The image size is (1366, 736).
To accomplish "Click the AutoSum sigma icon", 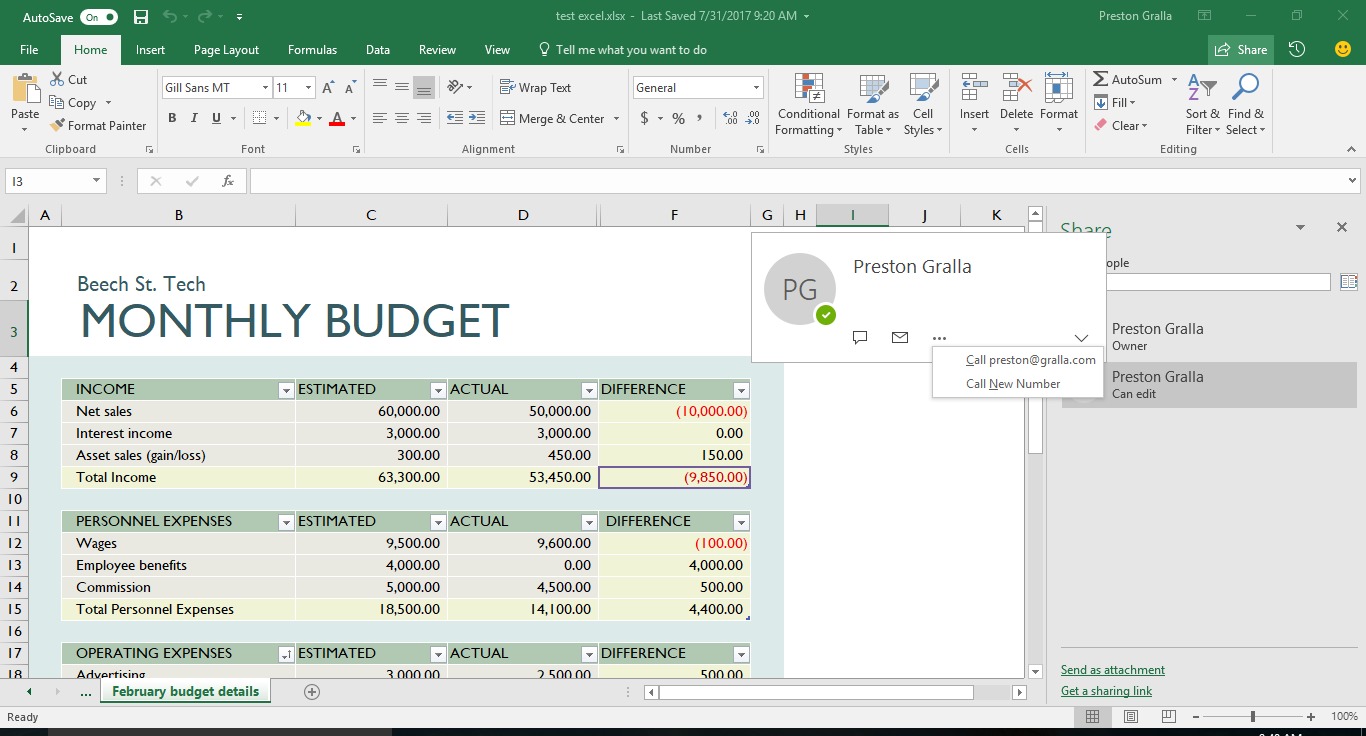I will click(x=1100, y=79).
